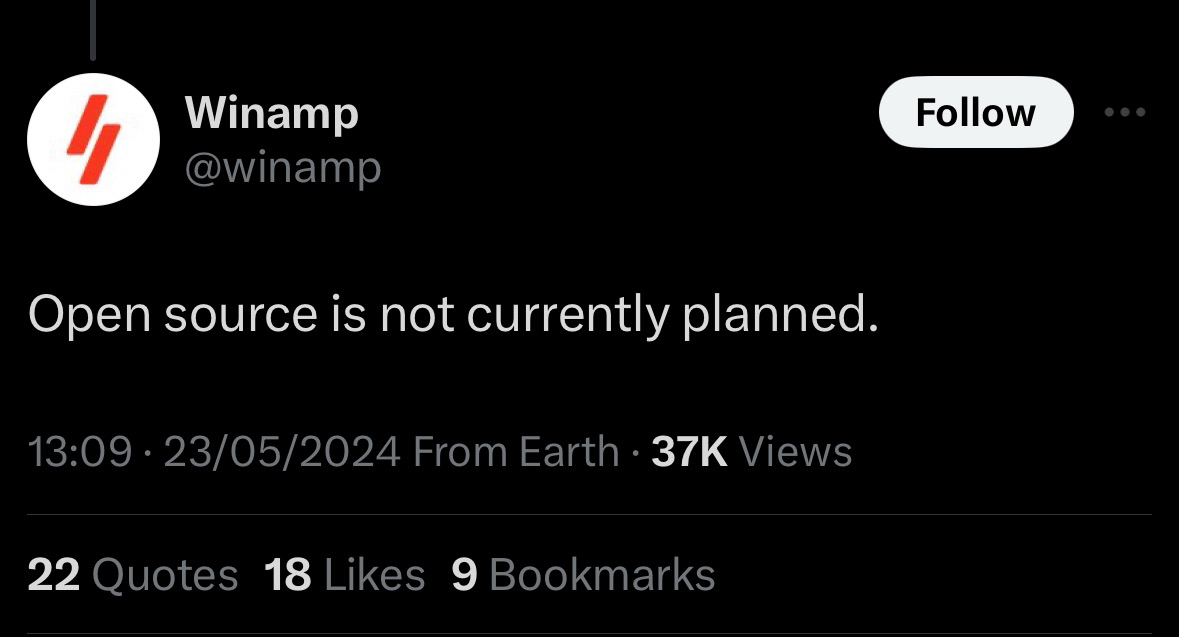Click the 22 quote count number

coord(54,575)
